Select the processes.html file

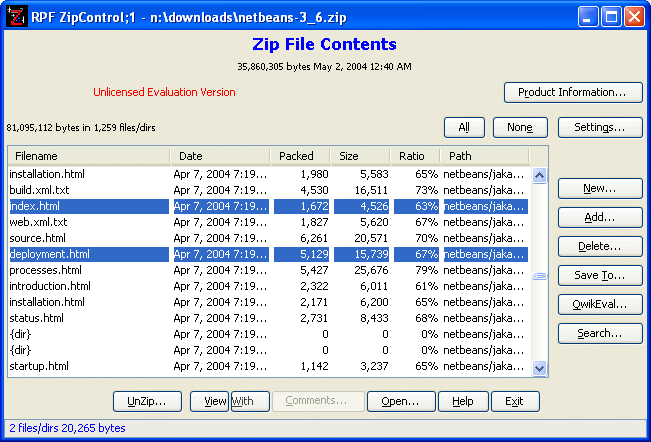coord(268,270)
